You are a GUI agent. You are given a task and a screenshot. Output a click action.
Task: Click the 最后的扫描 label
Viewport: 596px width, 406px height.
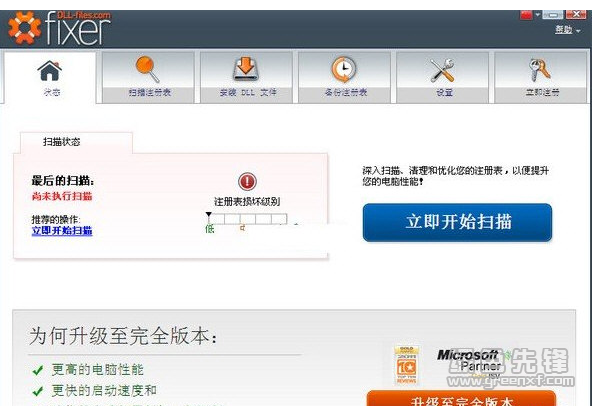point(63,181)
